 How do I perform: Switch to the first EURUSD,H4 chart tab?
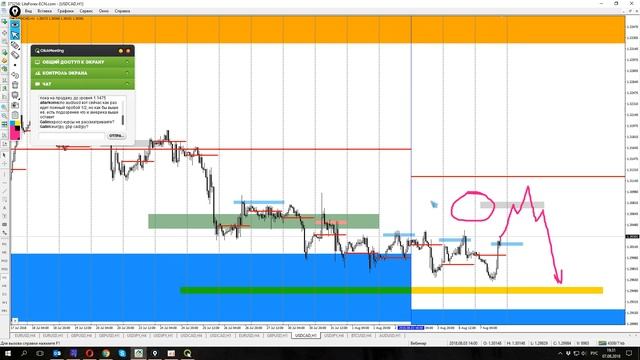click(25, 336)
